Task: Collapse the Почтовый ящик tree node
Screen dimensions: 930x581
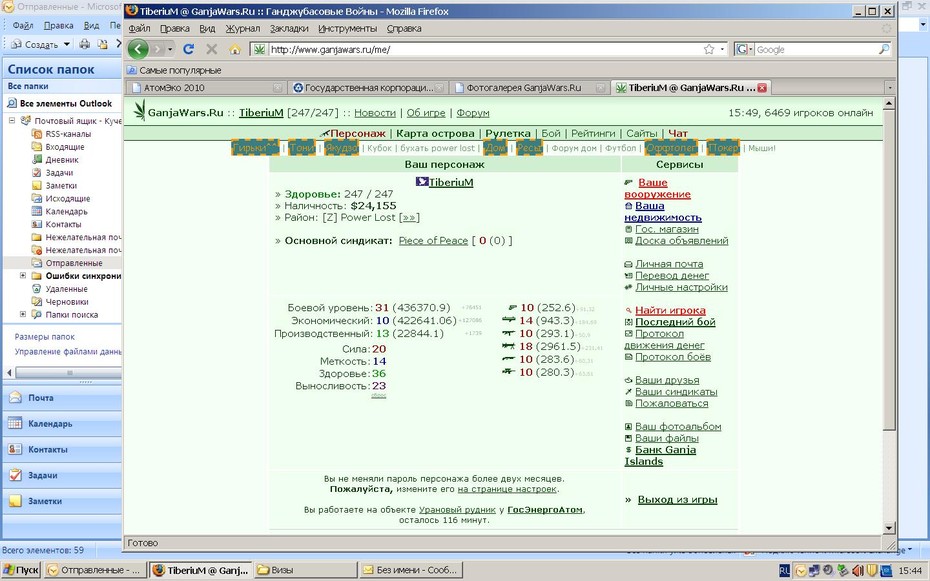Action: point(11,120)
